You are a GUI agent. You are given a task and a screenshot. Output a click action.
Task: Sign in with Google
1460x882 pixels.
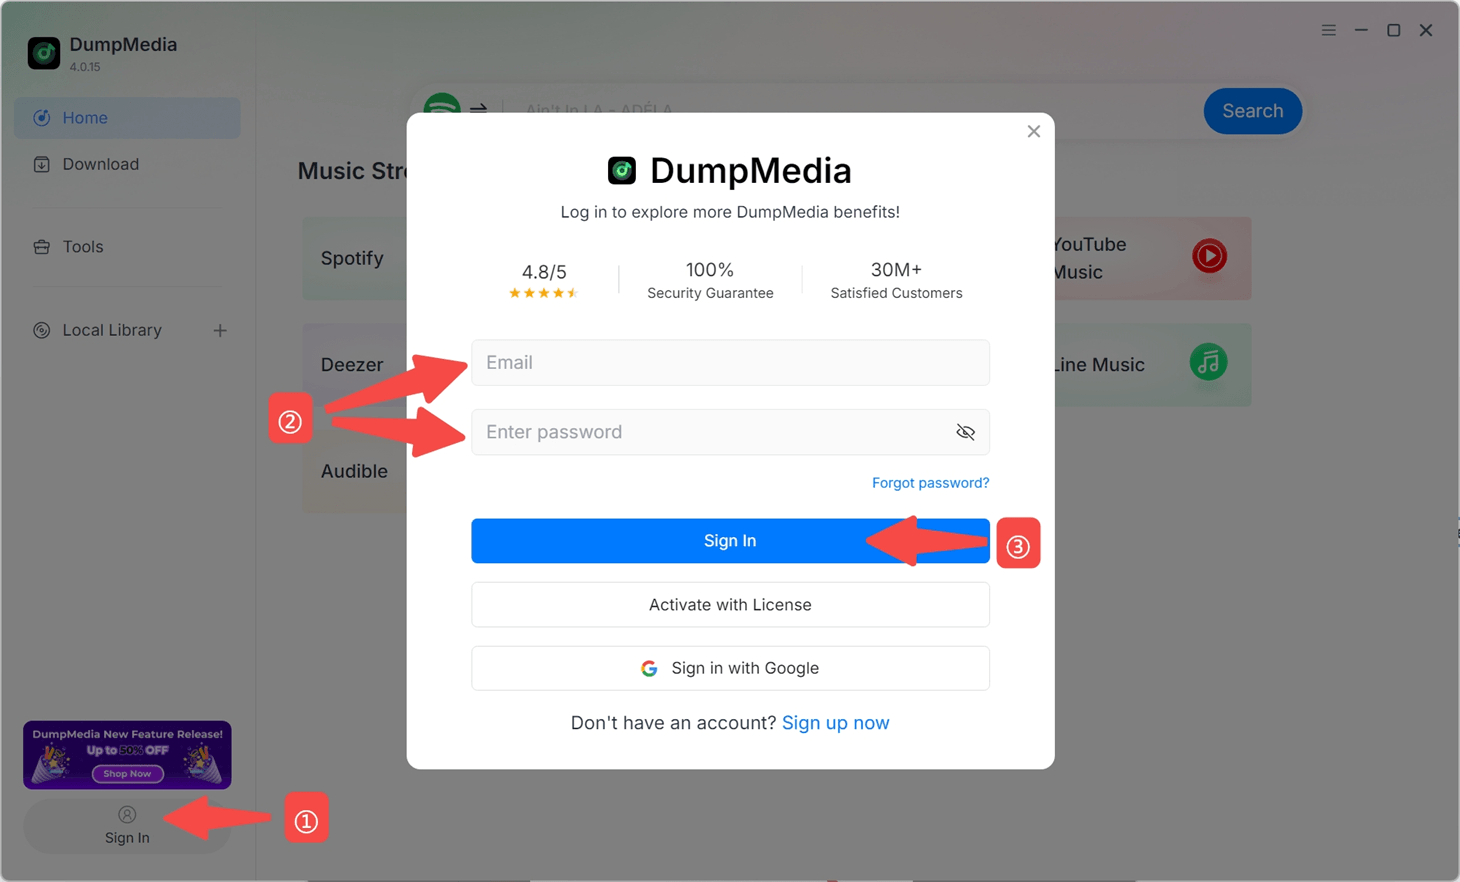(730, 668)
